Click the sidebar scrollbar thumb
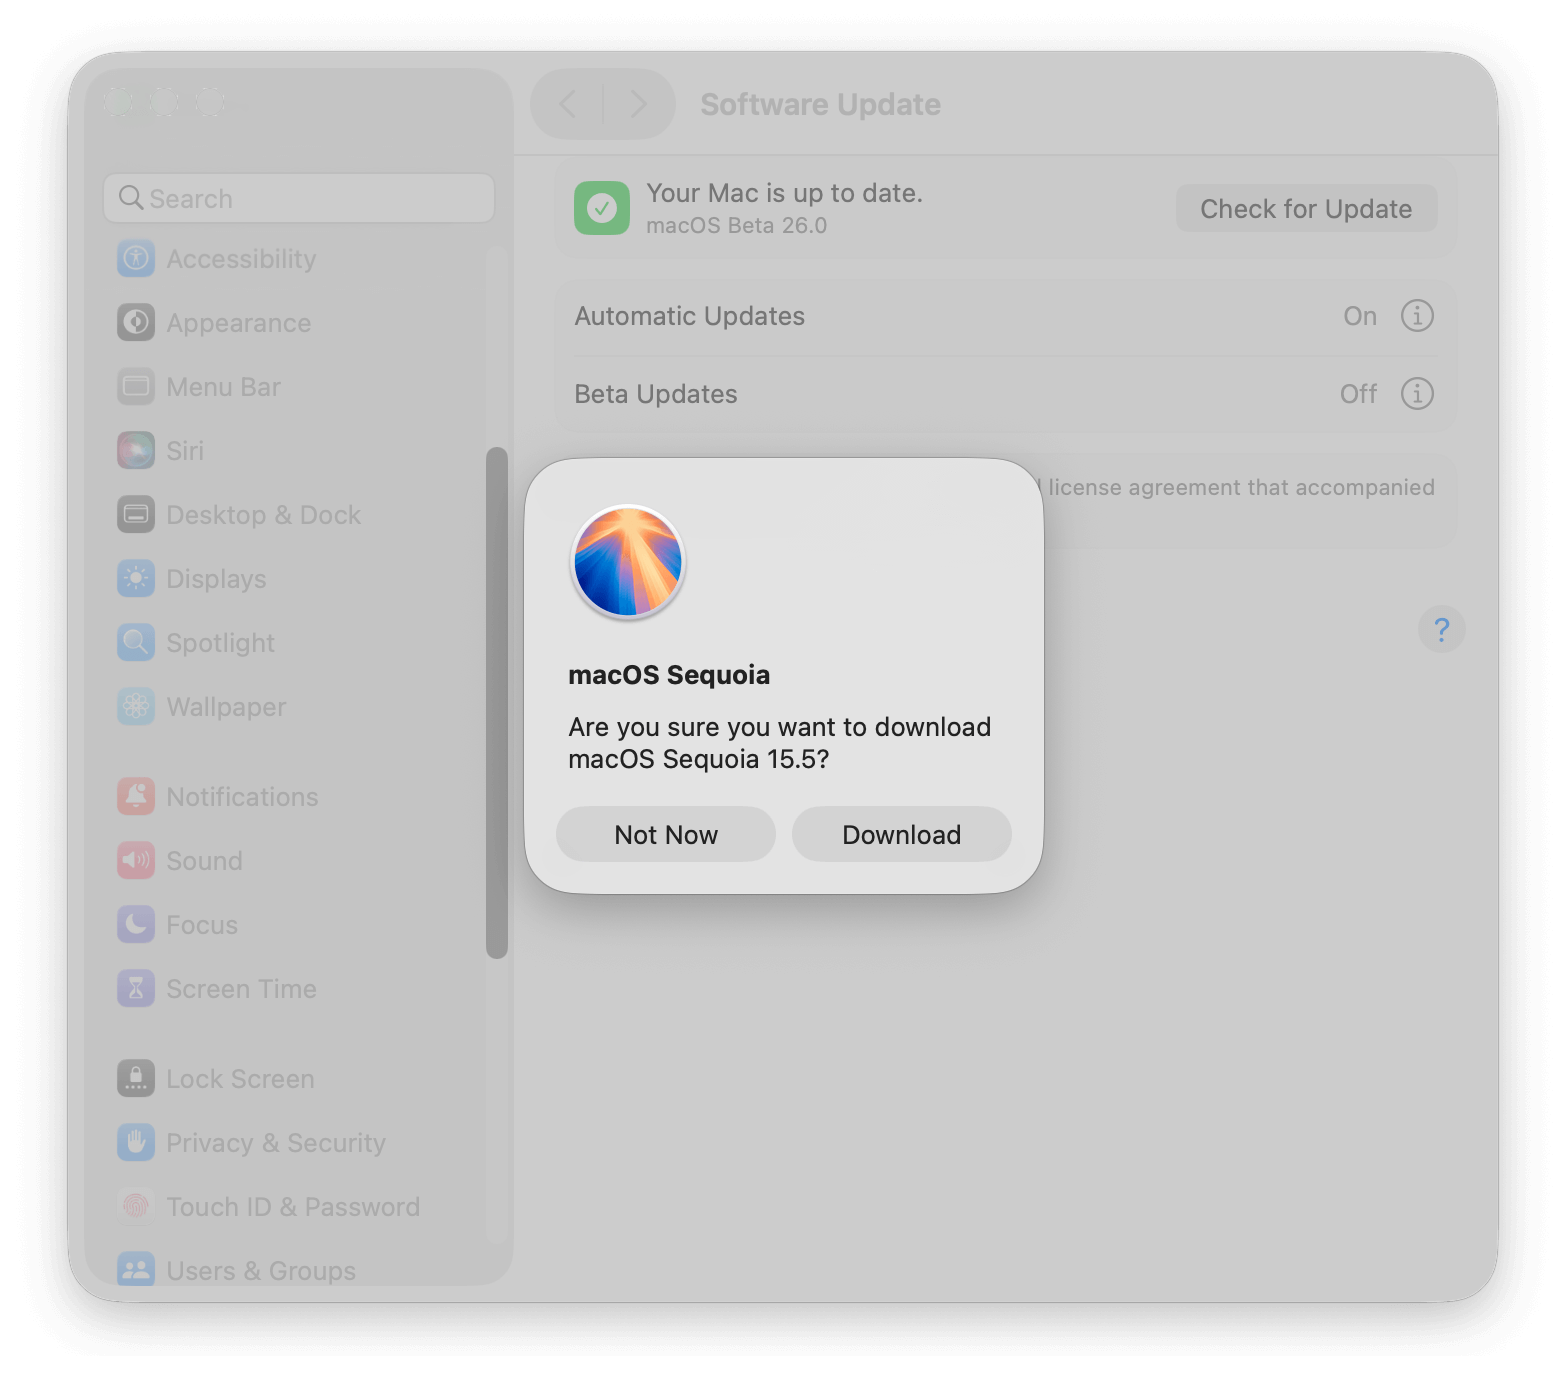This screenshot has width=1566, height=1386. (497, 702)
